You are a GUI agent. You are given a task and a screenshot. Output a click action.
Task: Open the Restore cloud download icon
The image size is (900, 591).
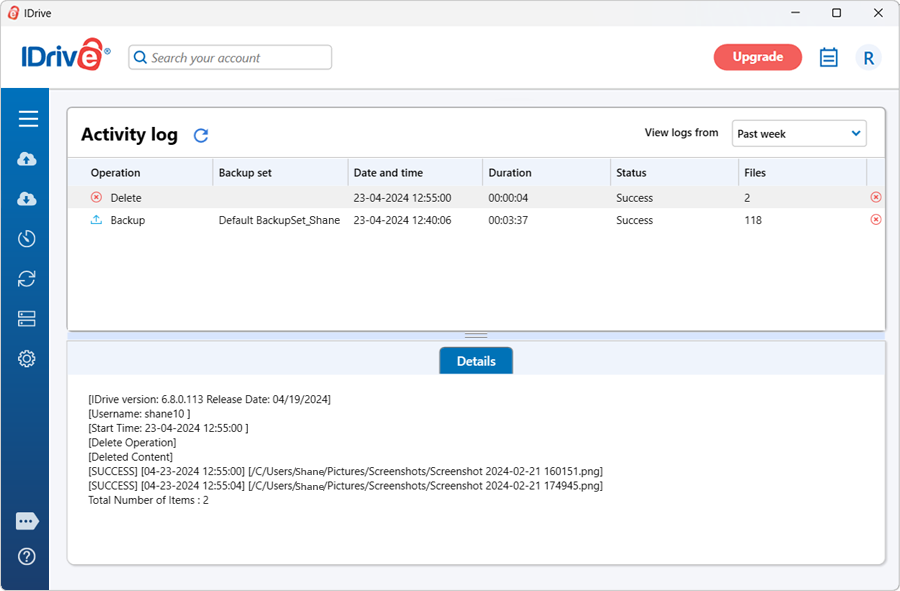click(x=27, y=199)
